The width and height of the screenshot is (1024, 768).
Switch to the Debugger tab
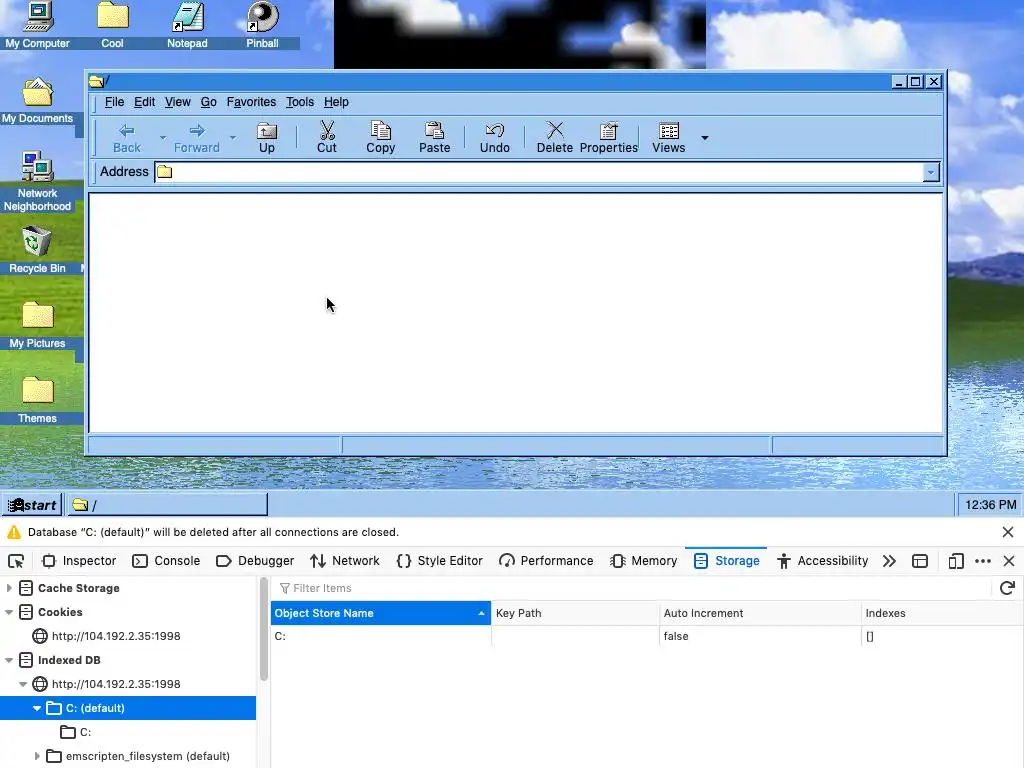click(x=255, y=561)
